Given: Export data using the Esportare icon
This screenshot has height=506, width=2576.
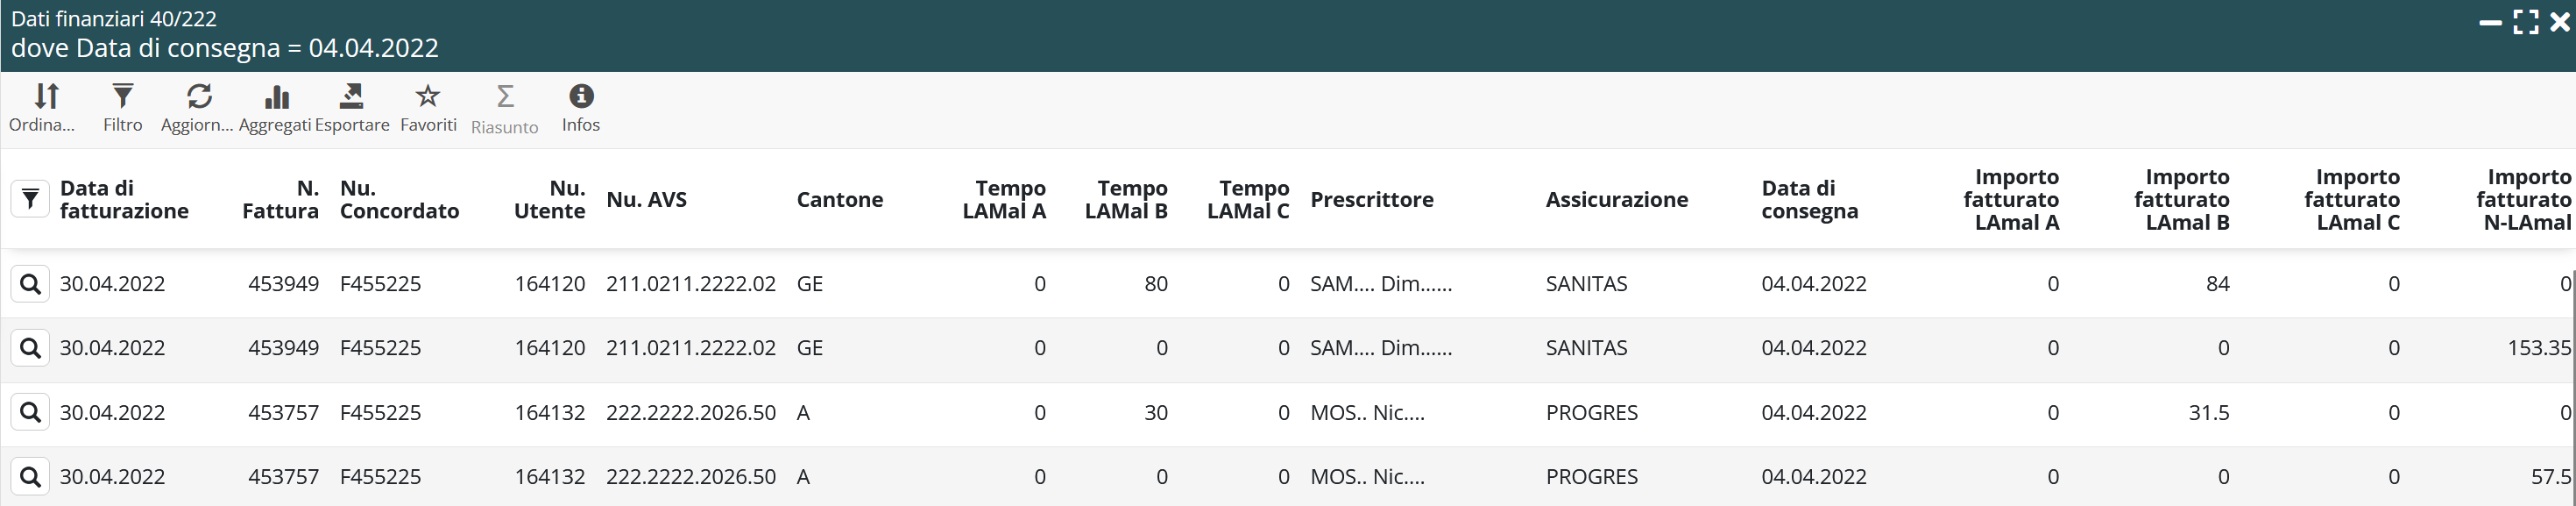Looking at the screenshot, I should pyautogui.click(x=352, y=97).
